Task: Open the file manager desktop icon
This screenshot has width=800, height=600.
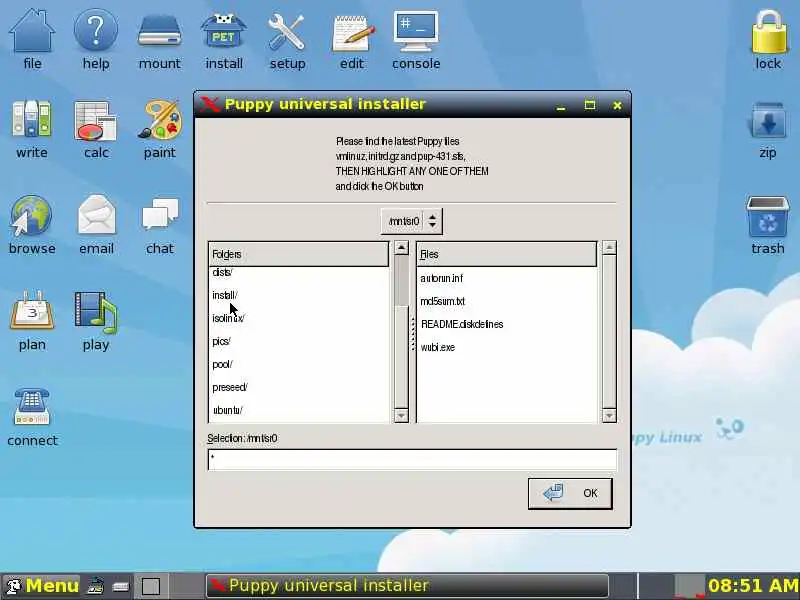Action: coord(32,38)
